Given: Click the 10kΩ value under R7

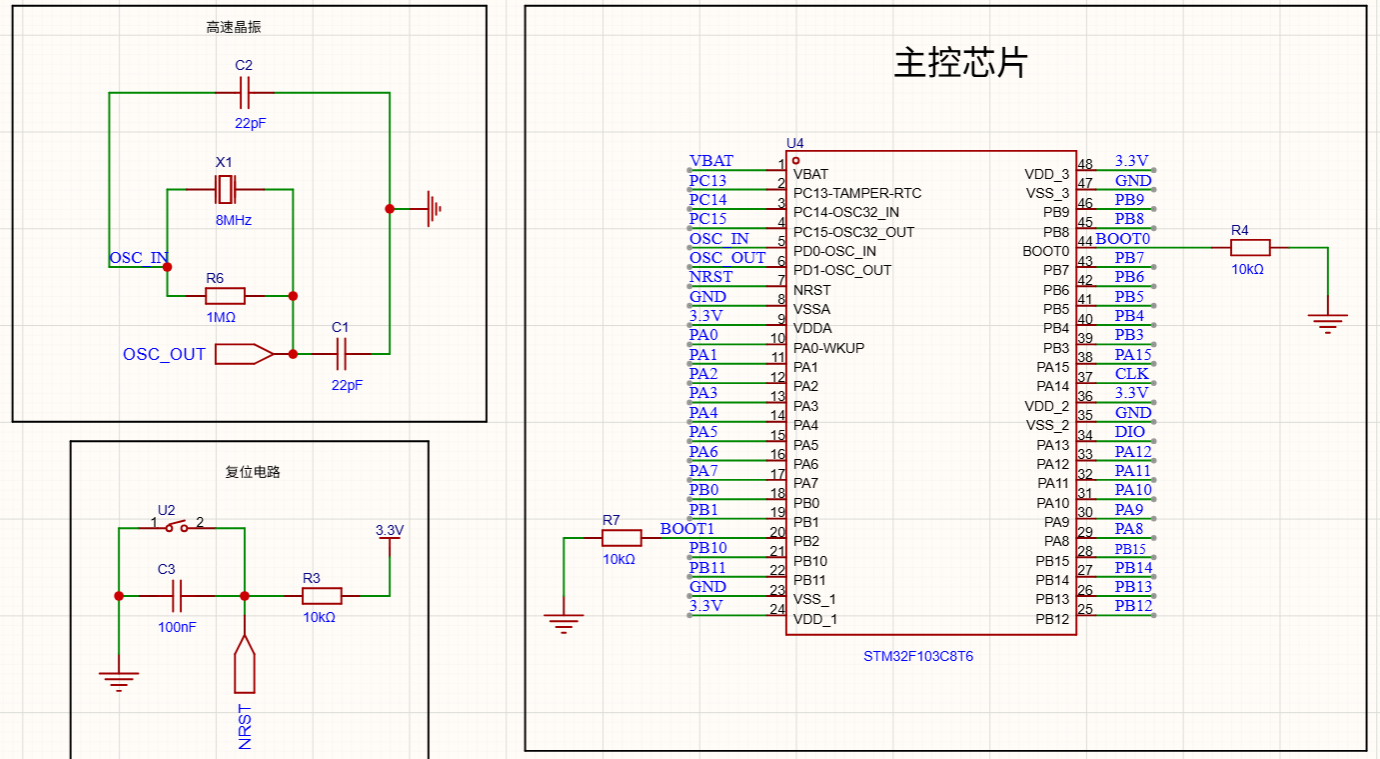Looking at the screenshot, I should pyautogui.click(x=619, y=559).
